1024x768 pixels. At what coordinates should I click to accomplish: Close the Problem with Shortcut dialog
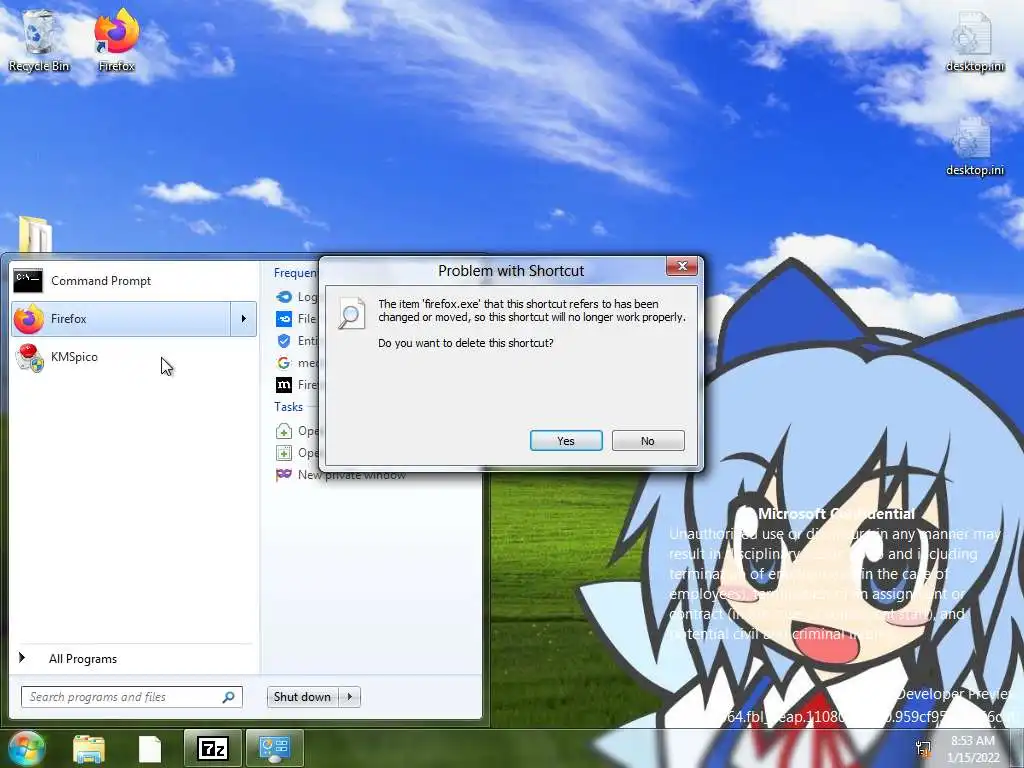(682, 266)
